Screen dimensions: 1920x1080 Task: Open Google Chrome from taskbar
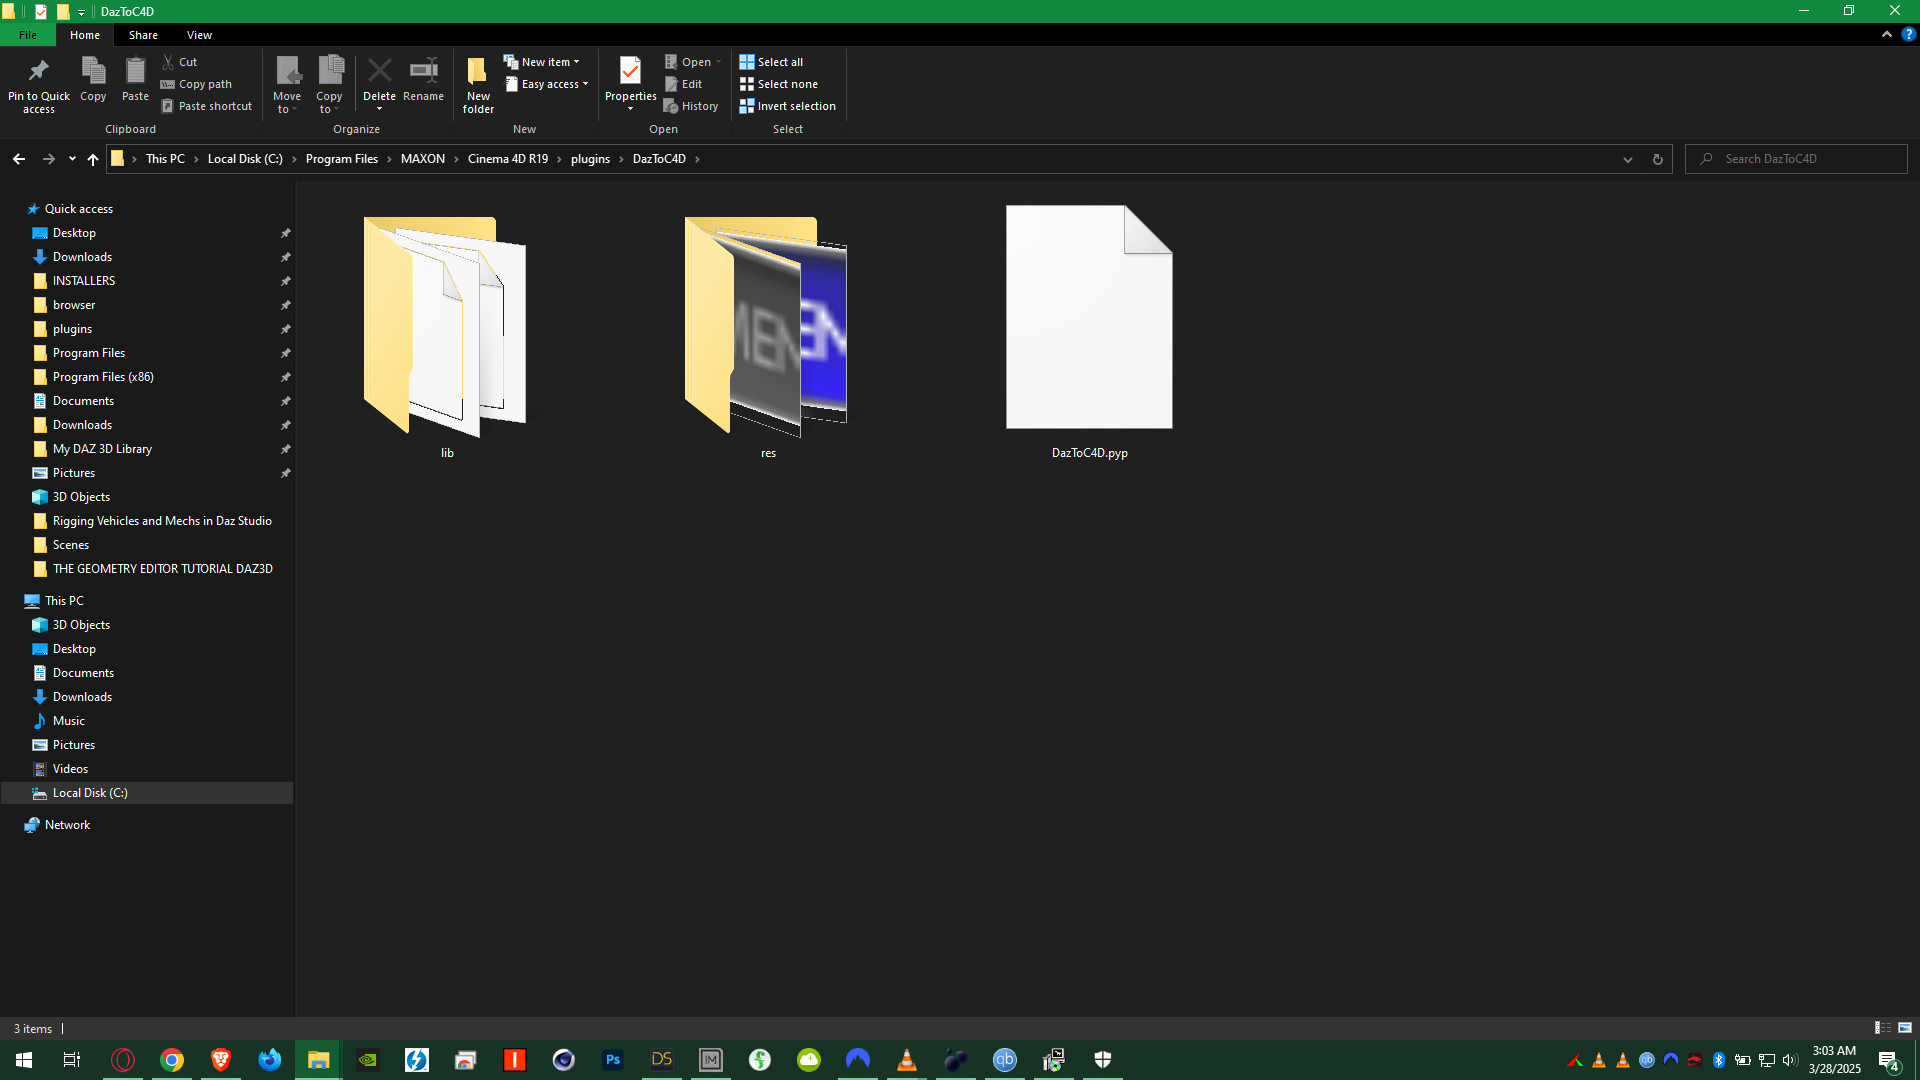point(172,1060)
